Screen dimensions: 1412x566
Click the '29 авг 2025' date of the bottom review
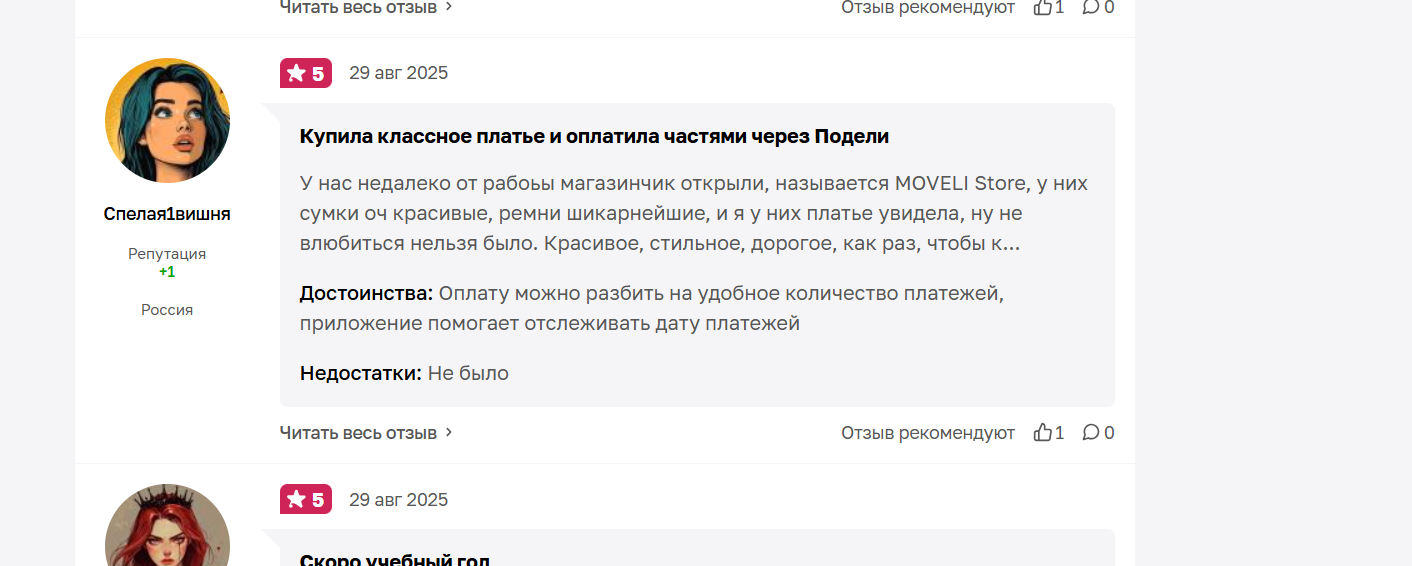[398, 499]
